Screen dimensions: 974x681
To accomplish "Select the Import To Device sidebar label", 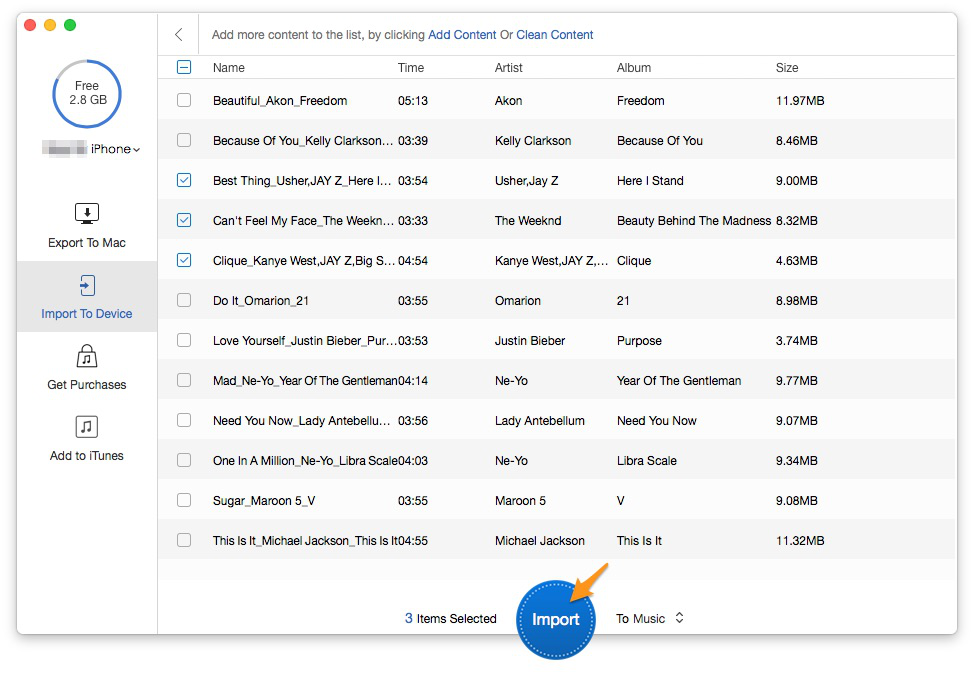I will [87, 314].
